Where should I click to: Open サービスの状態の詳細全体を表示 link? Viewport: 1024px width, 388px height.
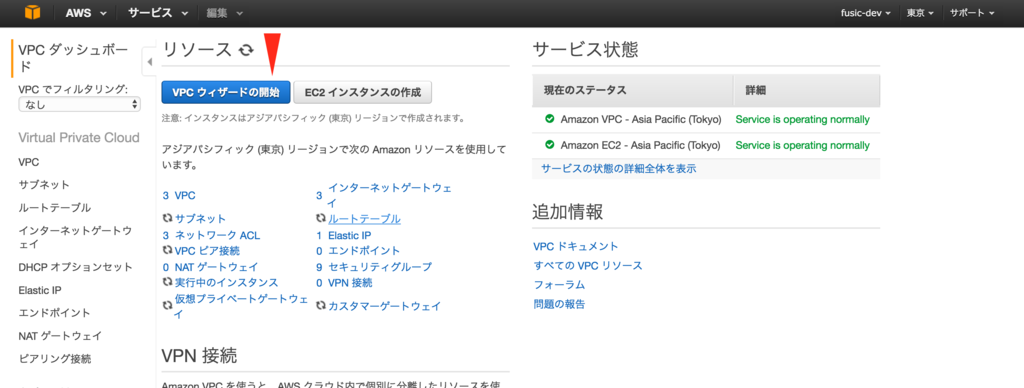coord(618,168)
